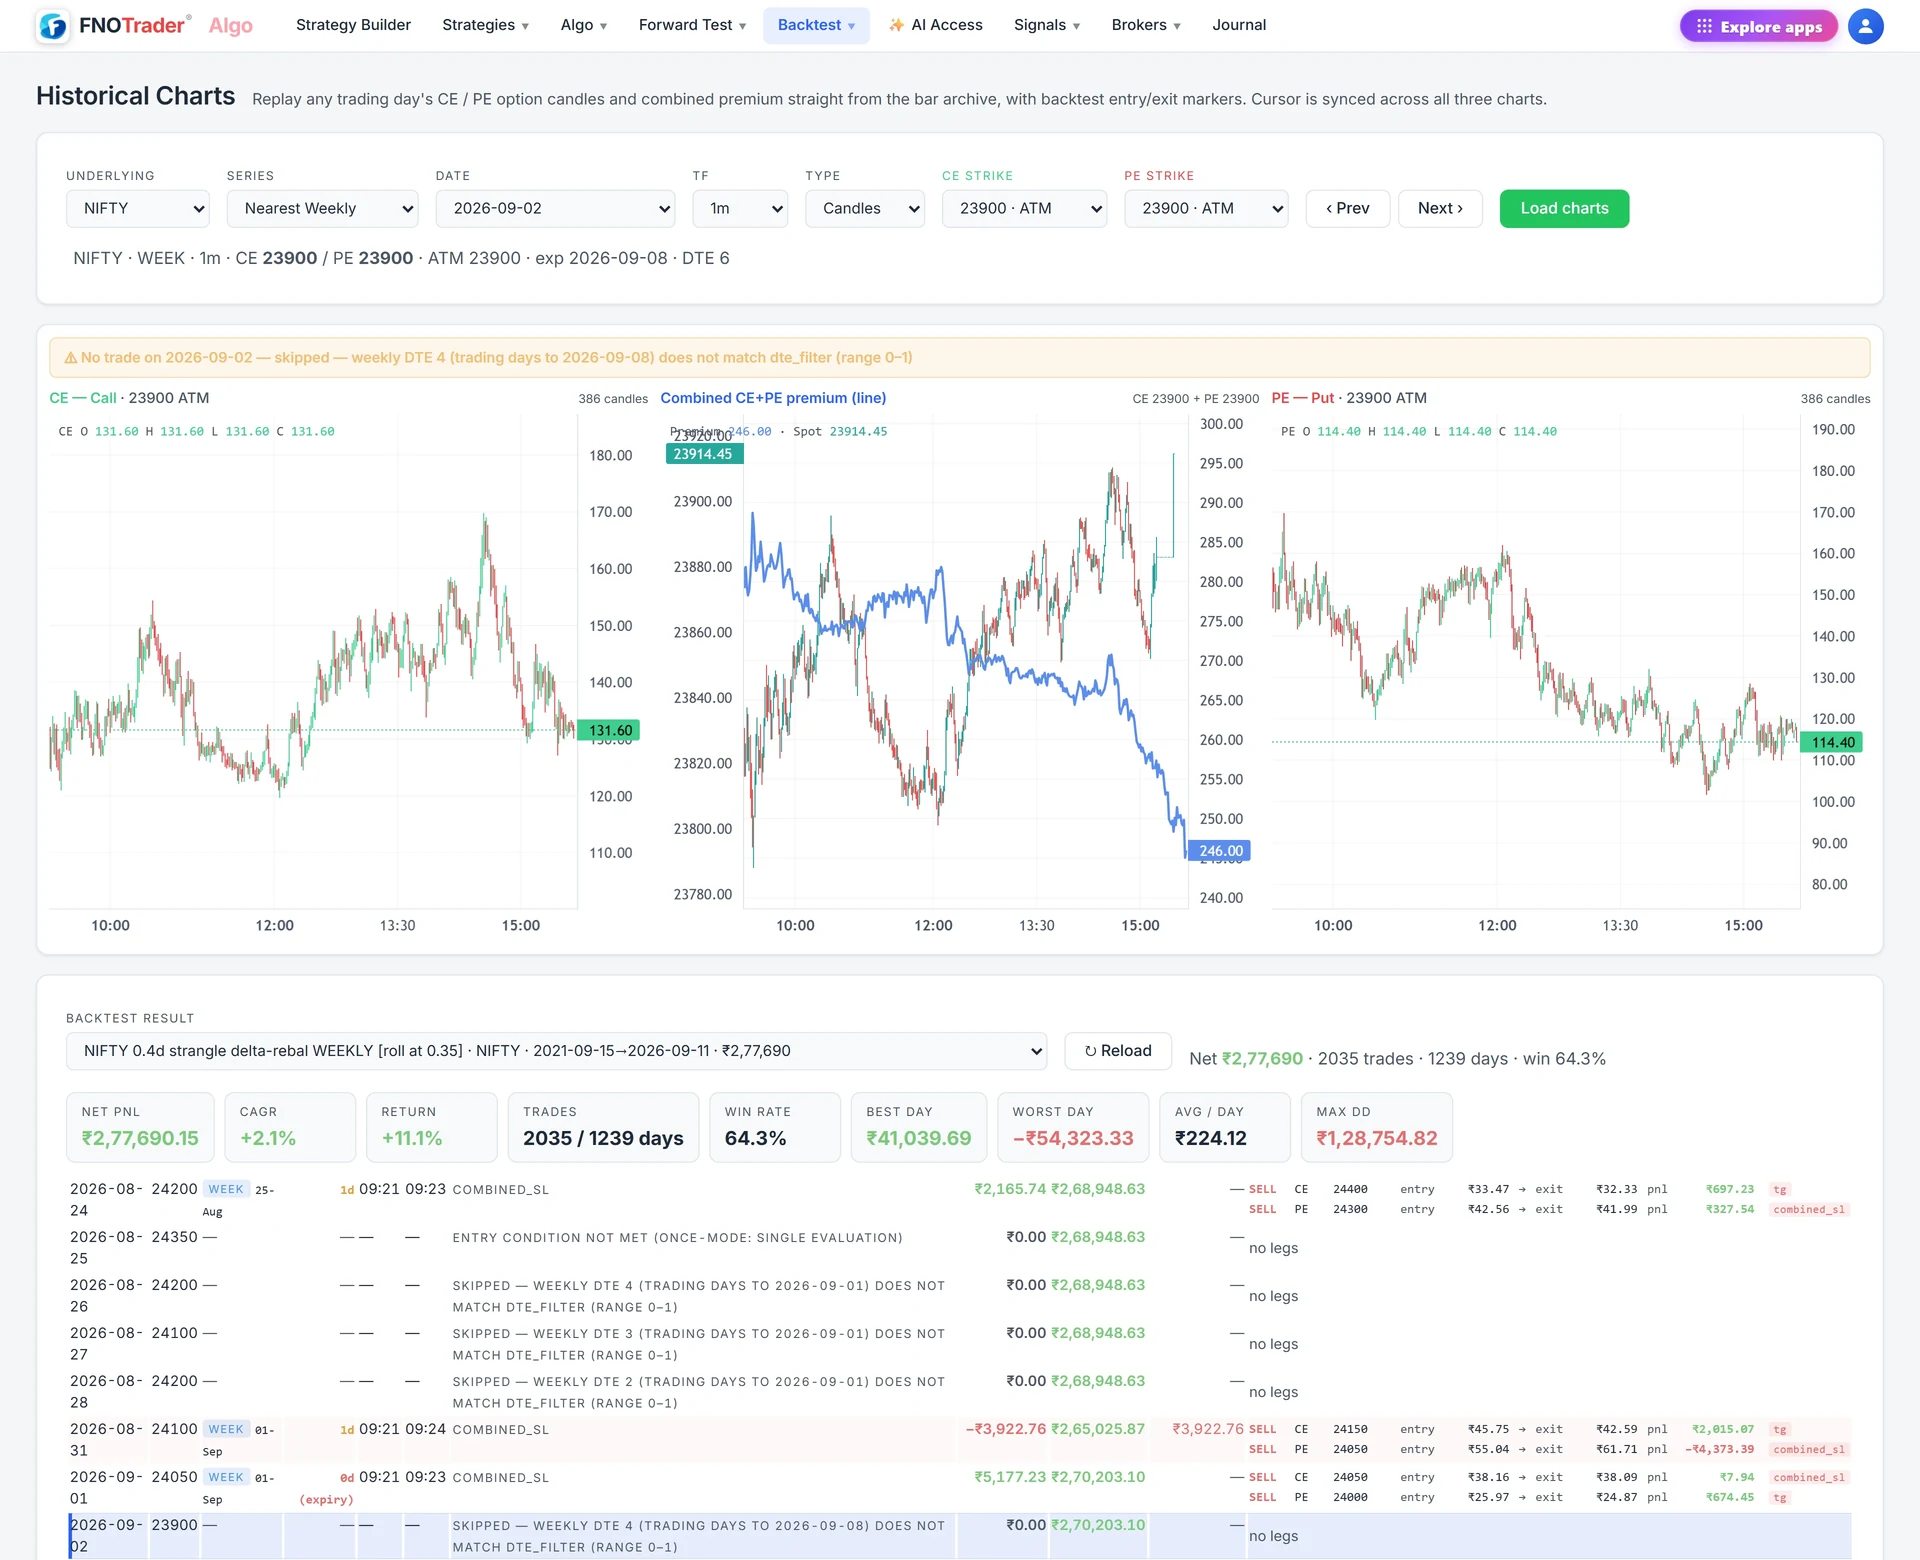Click the FNOTrader logo icon

(53, 26)
